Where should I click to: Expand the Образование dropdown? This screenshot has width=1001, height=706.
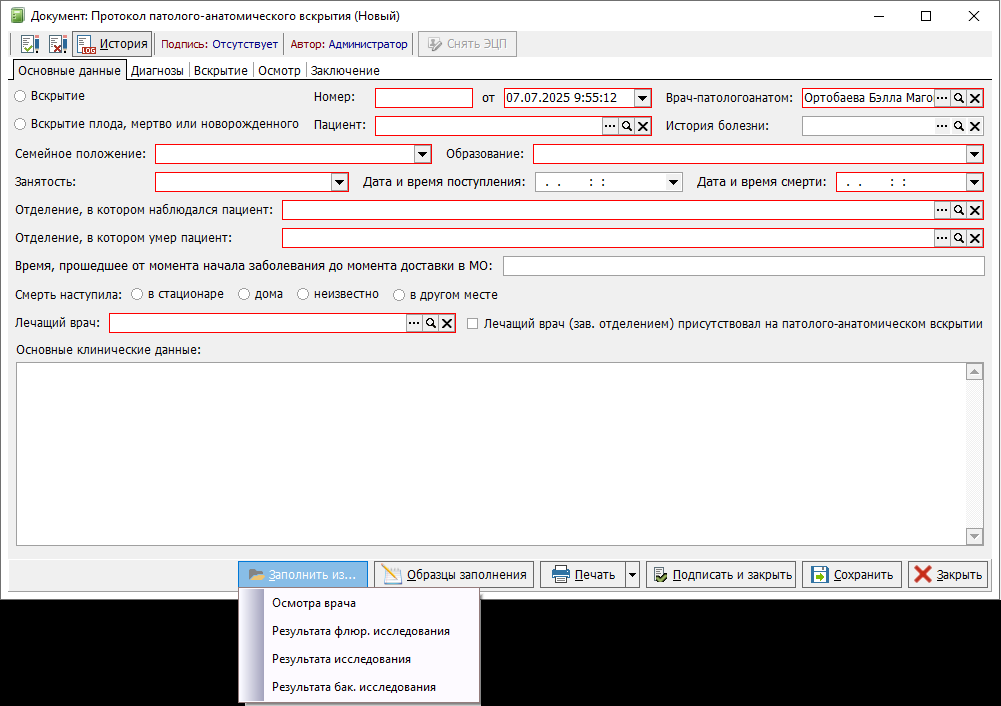pos(974,154)
